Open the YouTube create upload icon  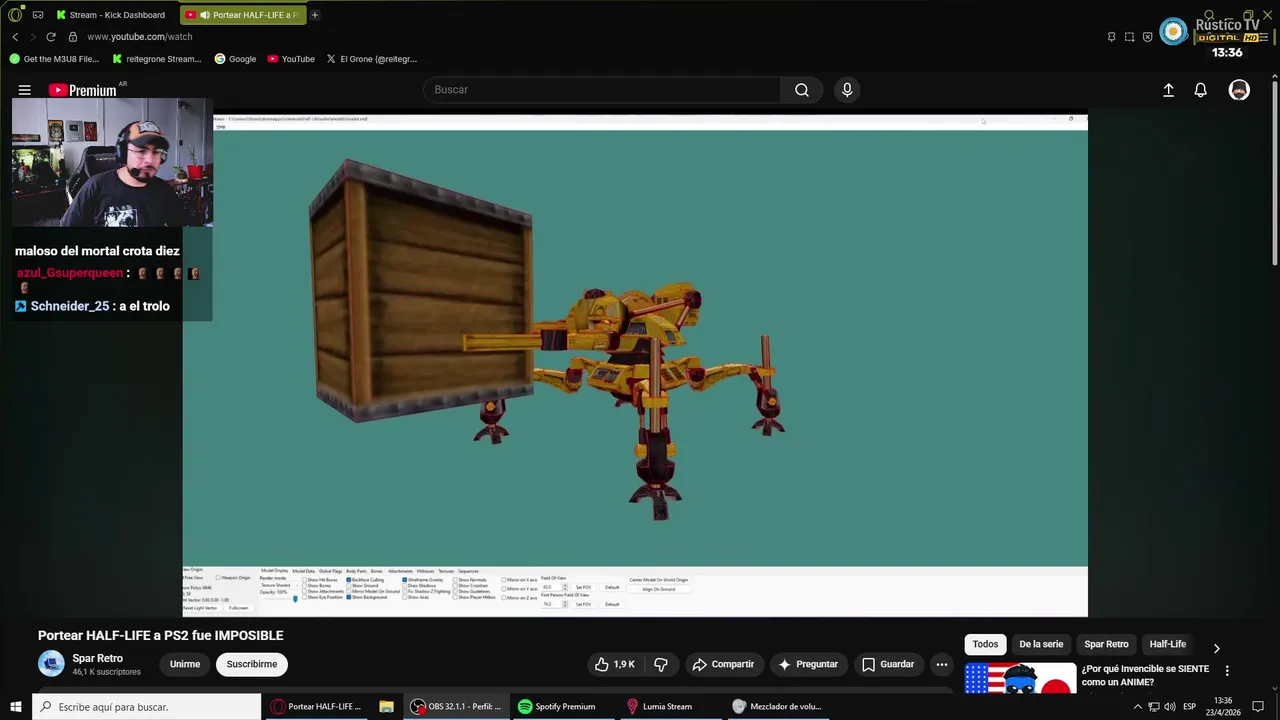(x=1168, y=90)
